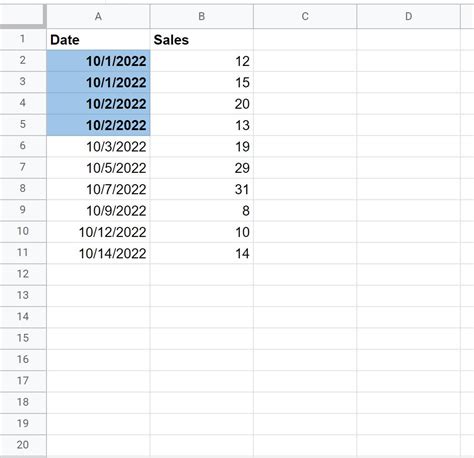Select cell with sales value 8
474x458 pixels.
(x=202, y=211)
